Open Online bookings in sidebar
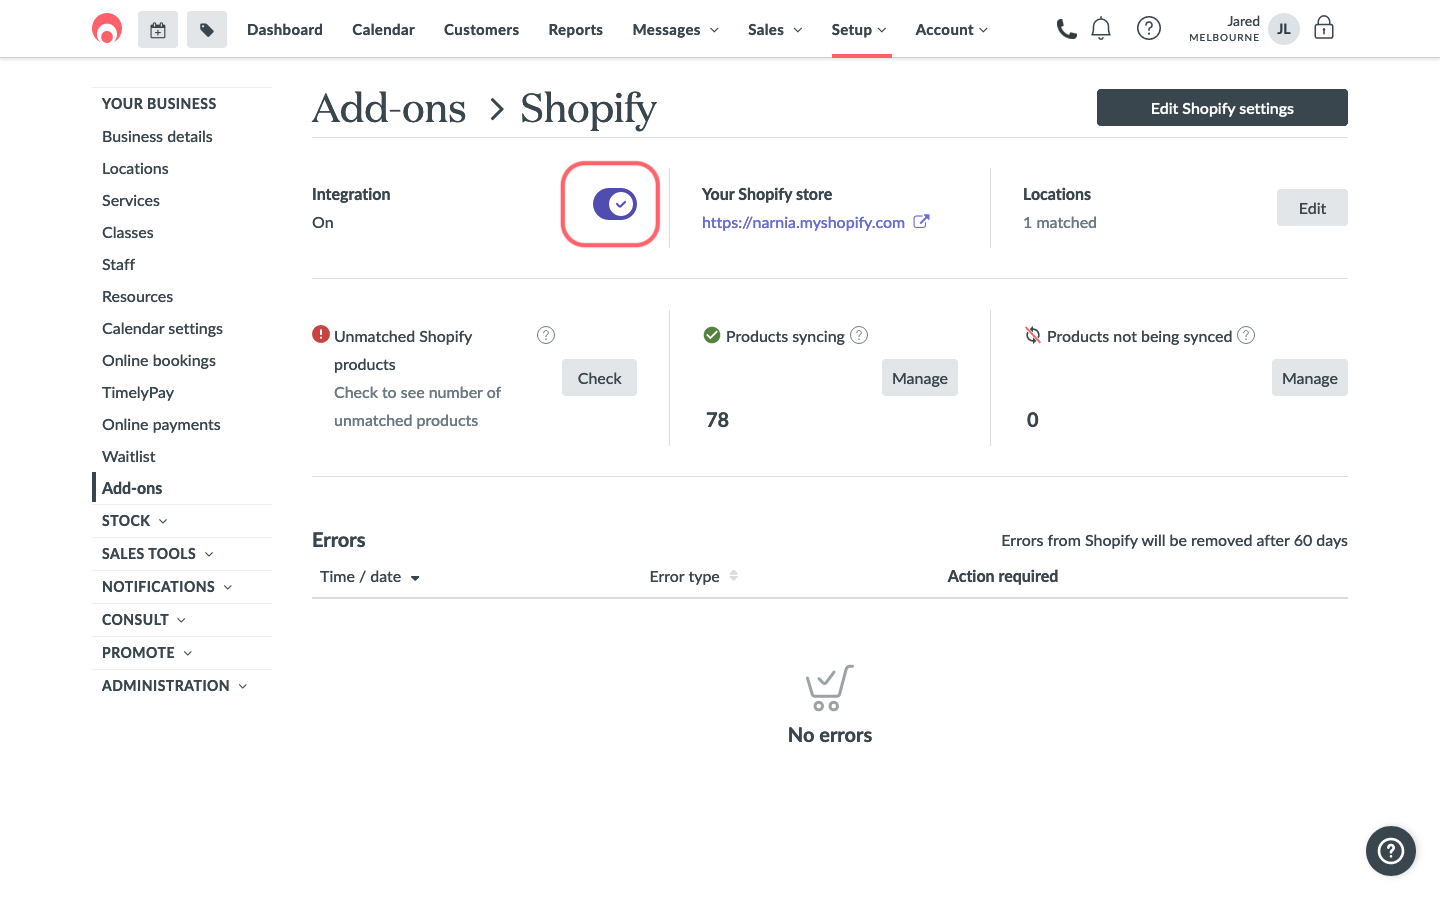 (159, 361)
